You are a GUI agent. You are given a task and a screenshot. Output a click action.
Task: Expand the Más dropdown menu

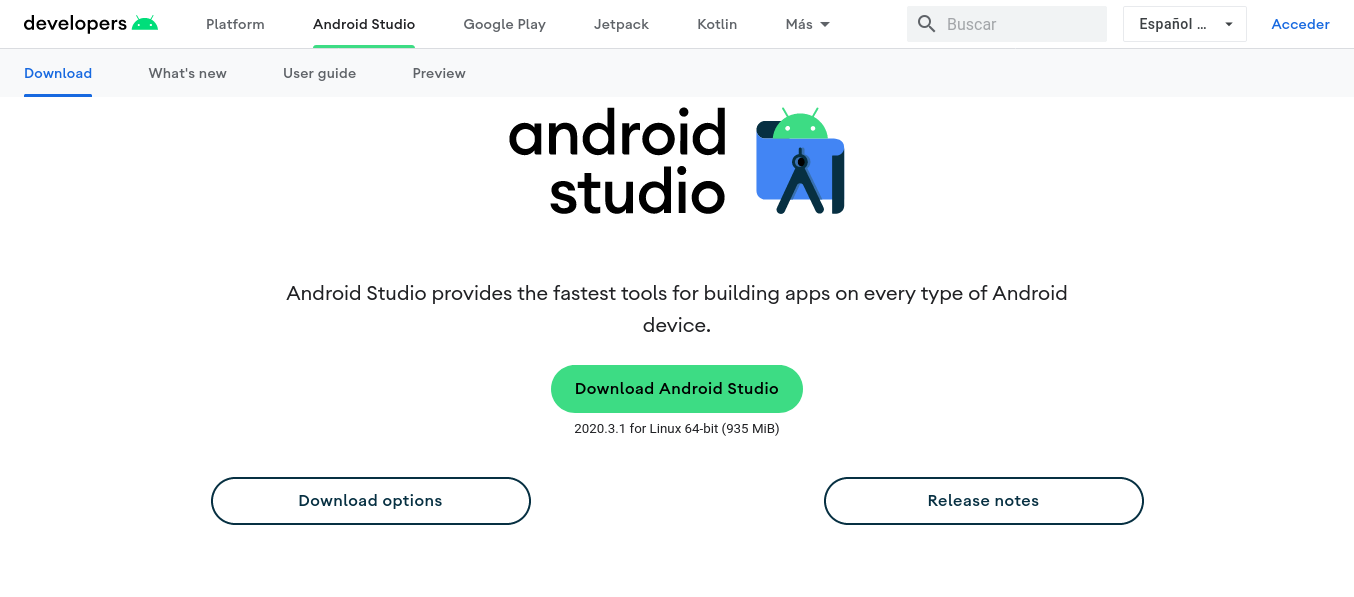[x=808, y=24]
